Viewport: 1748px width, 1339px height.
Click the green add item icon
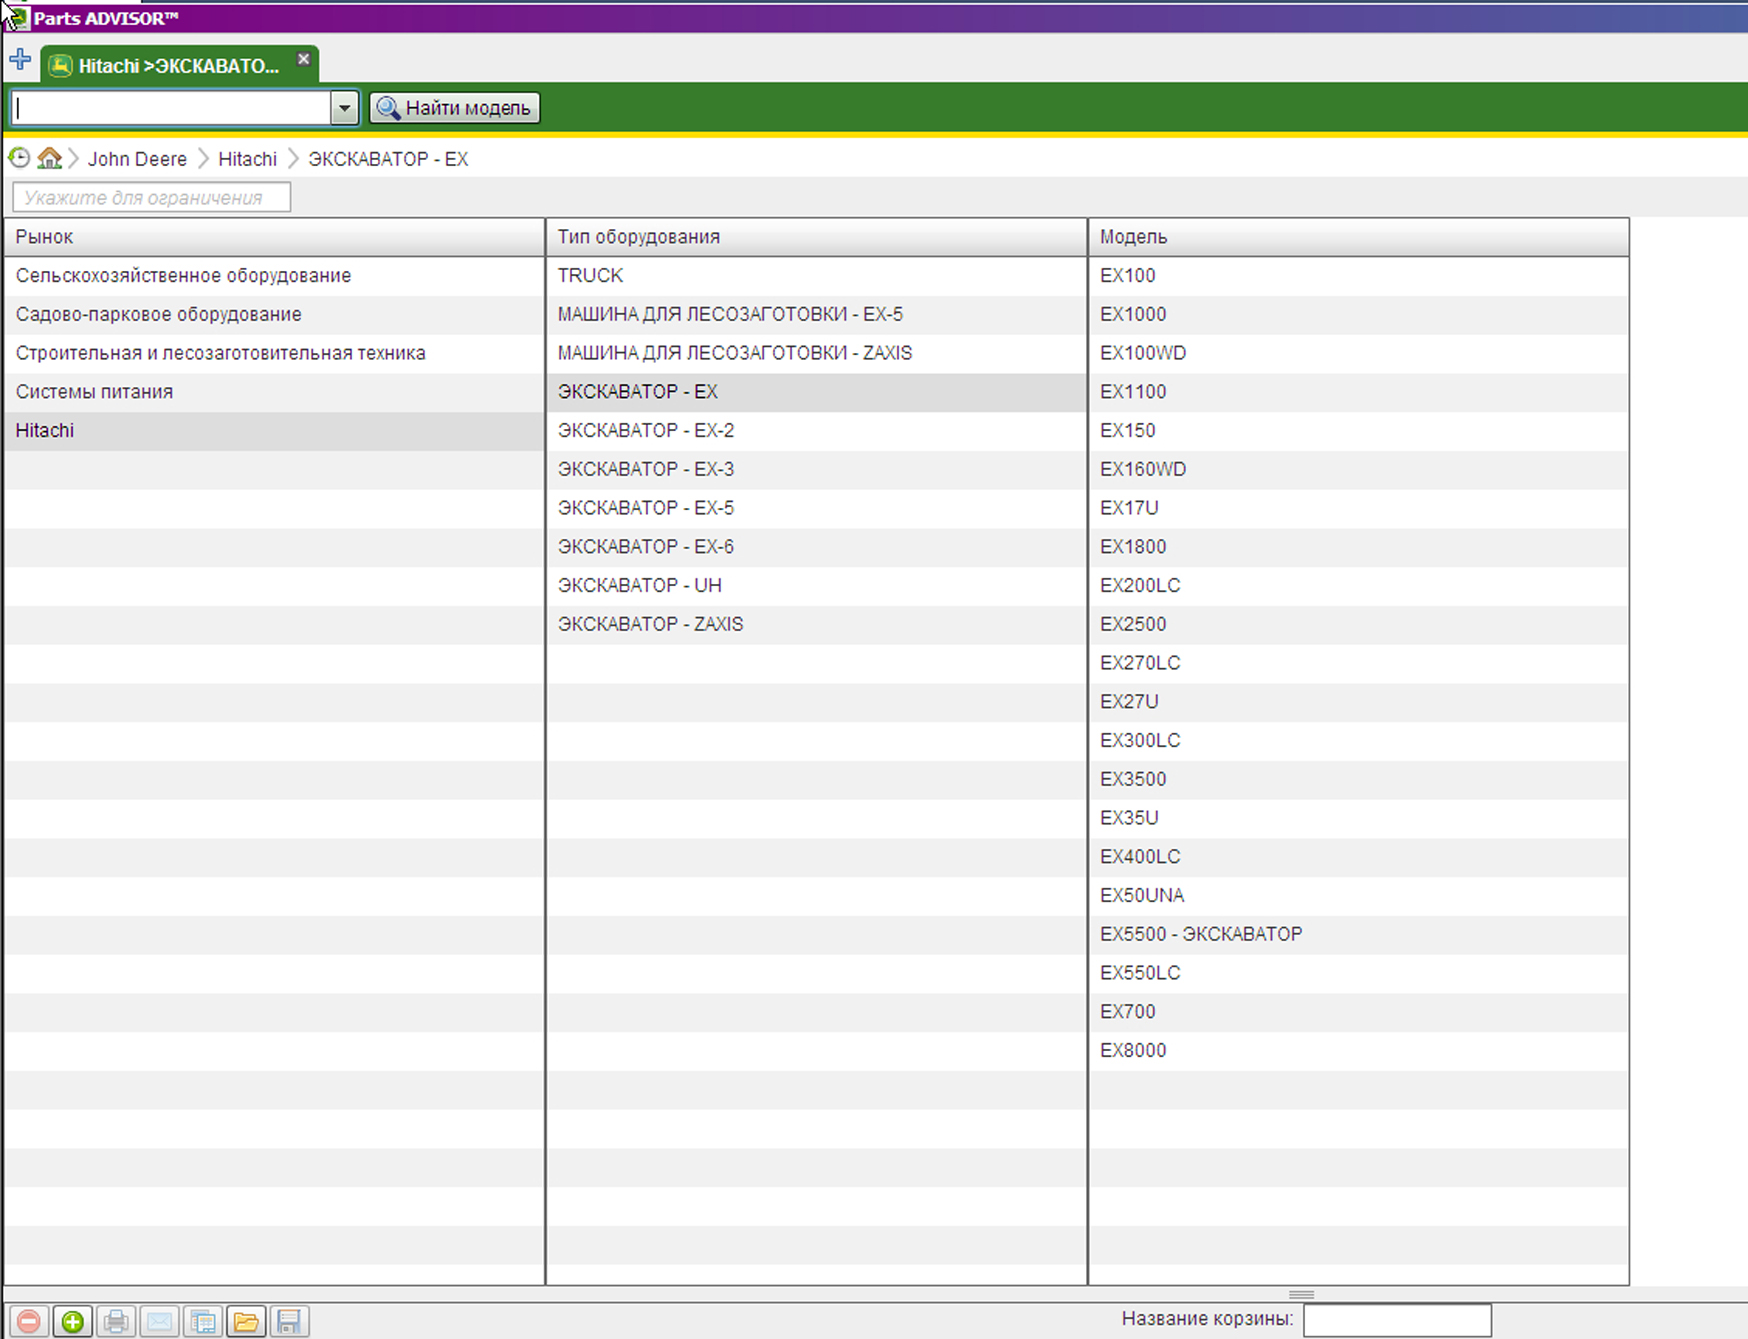tap(72, 1321)
